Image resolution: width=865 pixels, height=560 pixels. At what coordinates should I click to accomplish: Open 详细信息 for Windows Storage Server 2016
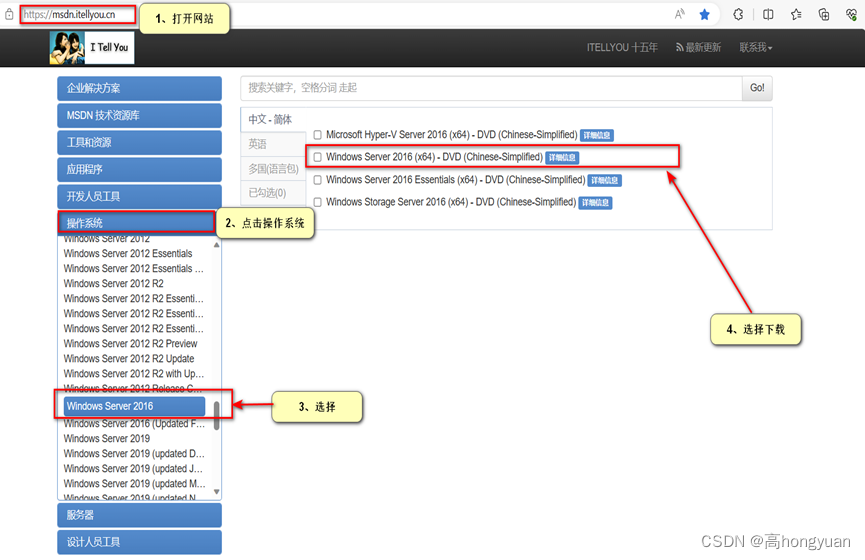(x=595, y=202)
